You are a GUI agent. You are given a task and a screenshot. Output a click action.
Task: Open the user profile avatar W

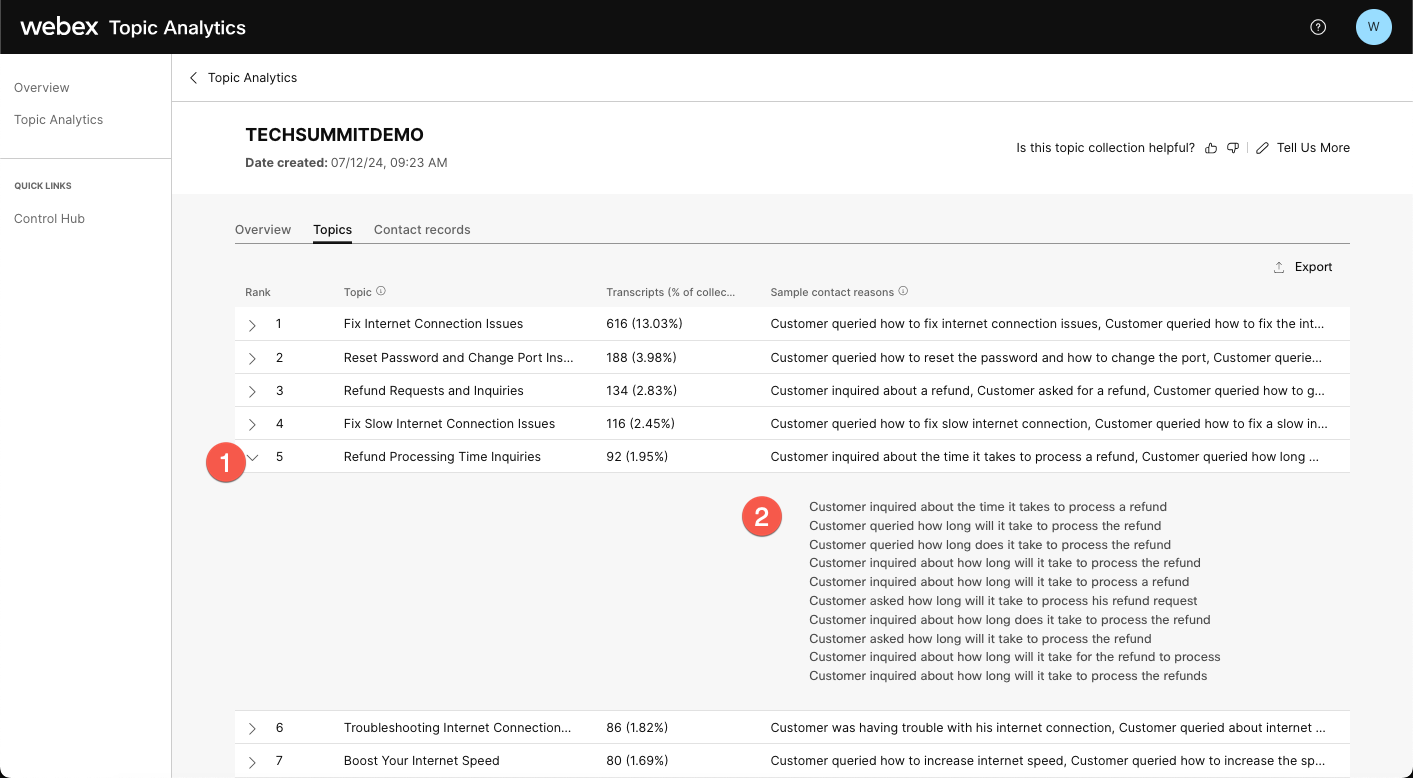(x=1373, y=27)
